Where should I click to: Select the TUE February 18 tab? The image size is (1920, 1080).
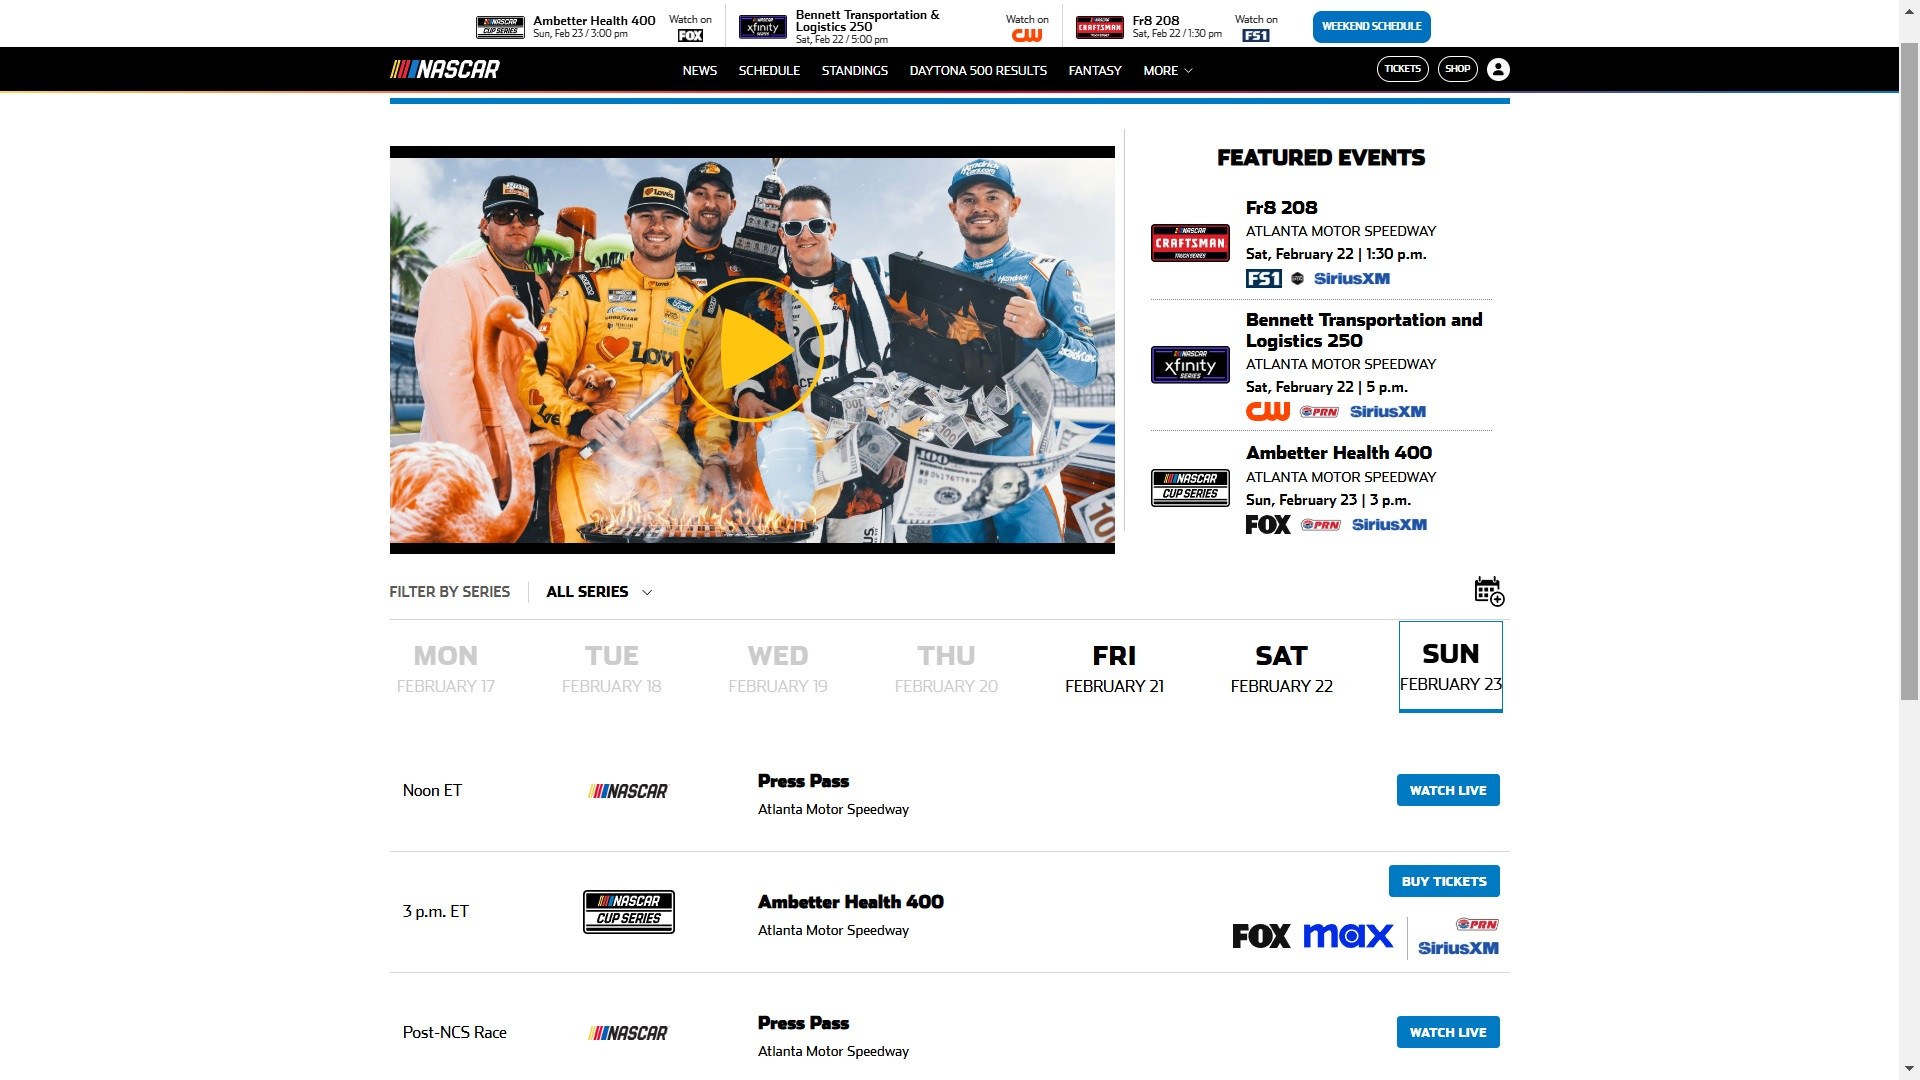pos(612,668)
